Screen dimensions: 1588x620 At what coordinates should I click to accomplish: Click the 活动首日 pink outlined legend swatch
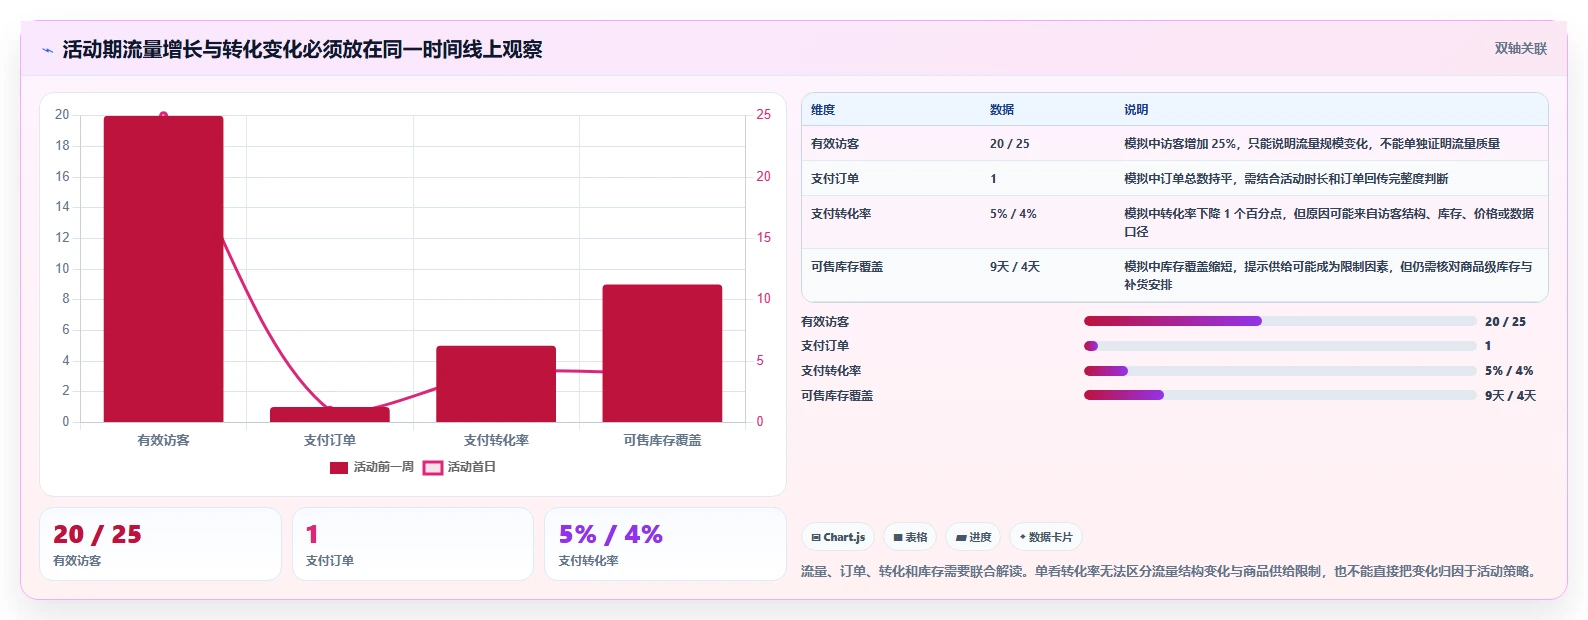[433, 467]
